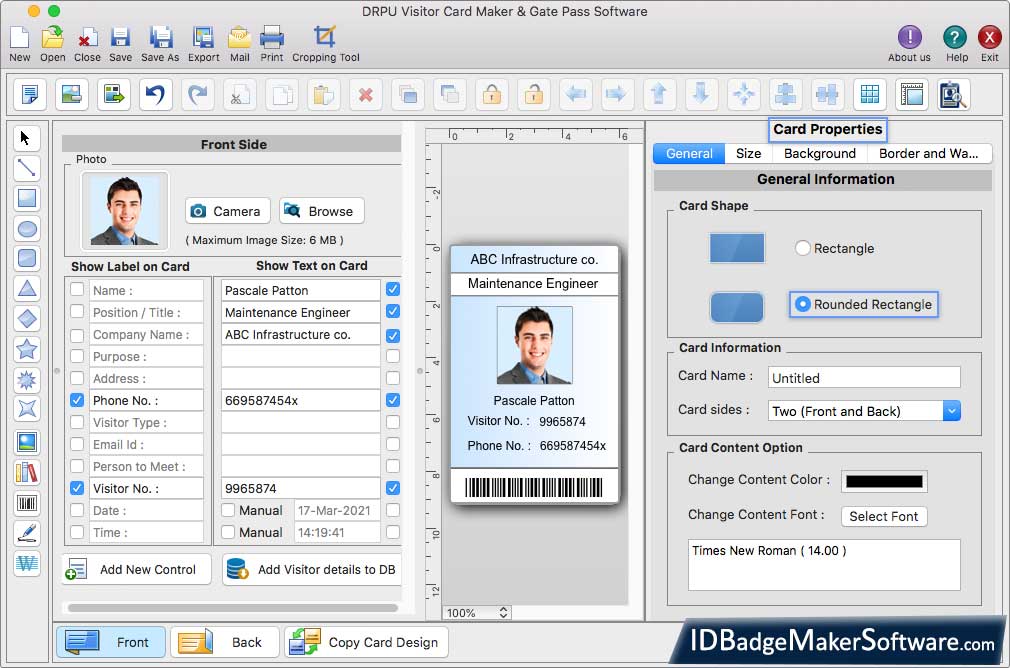Click the rectangle card shape preview

point(736,248)
